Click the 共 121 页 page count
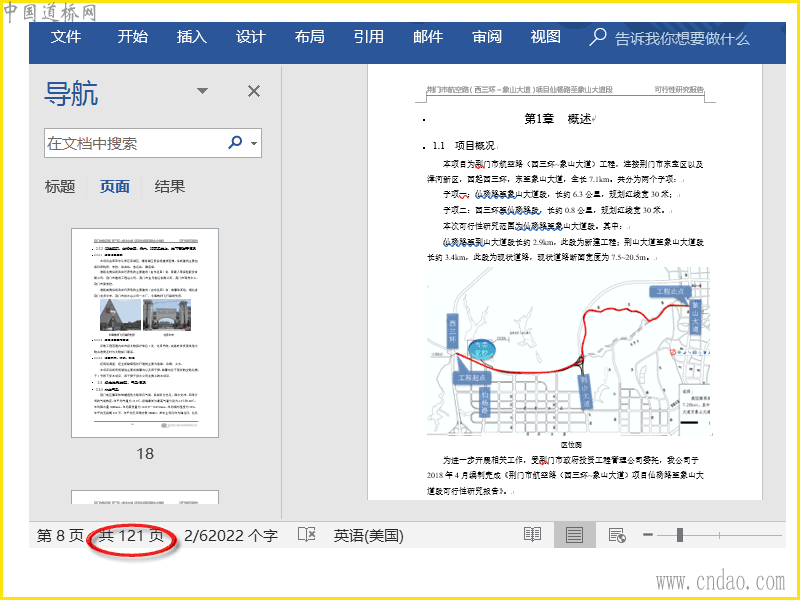The height and width of the screenshot is (600, 800). click(x=131, y=536)
